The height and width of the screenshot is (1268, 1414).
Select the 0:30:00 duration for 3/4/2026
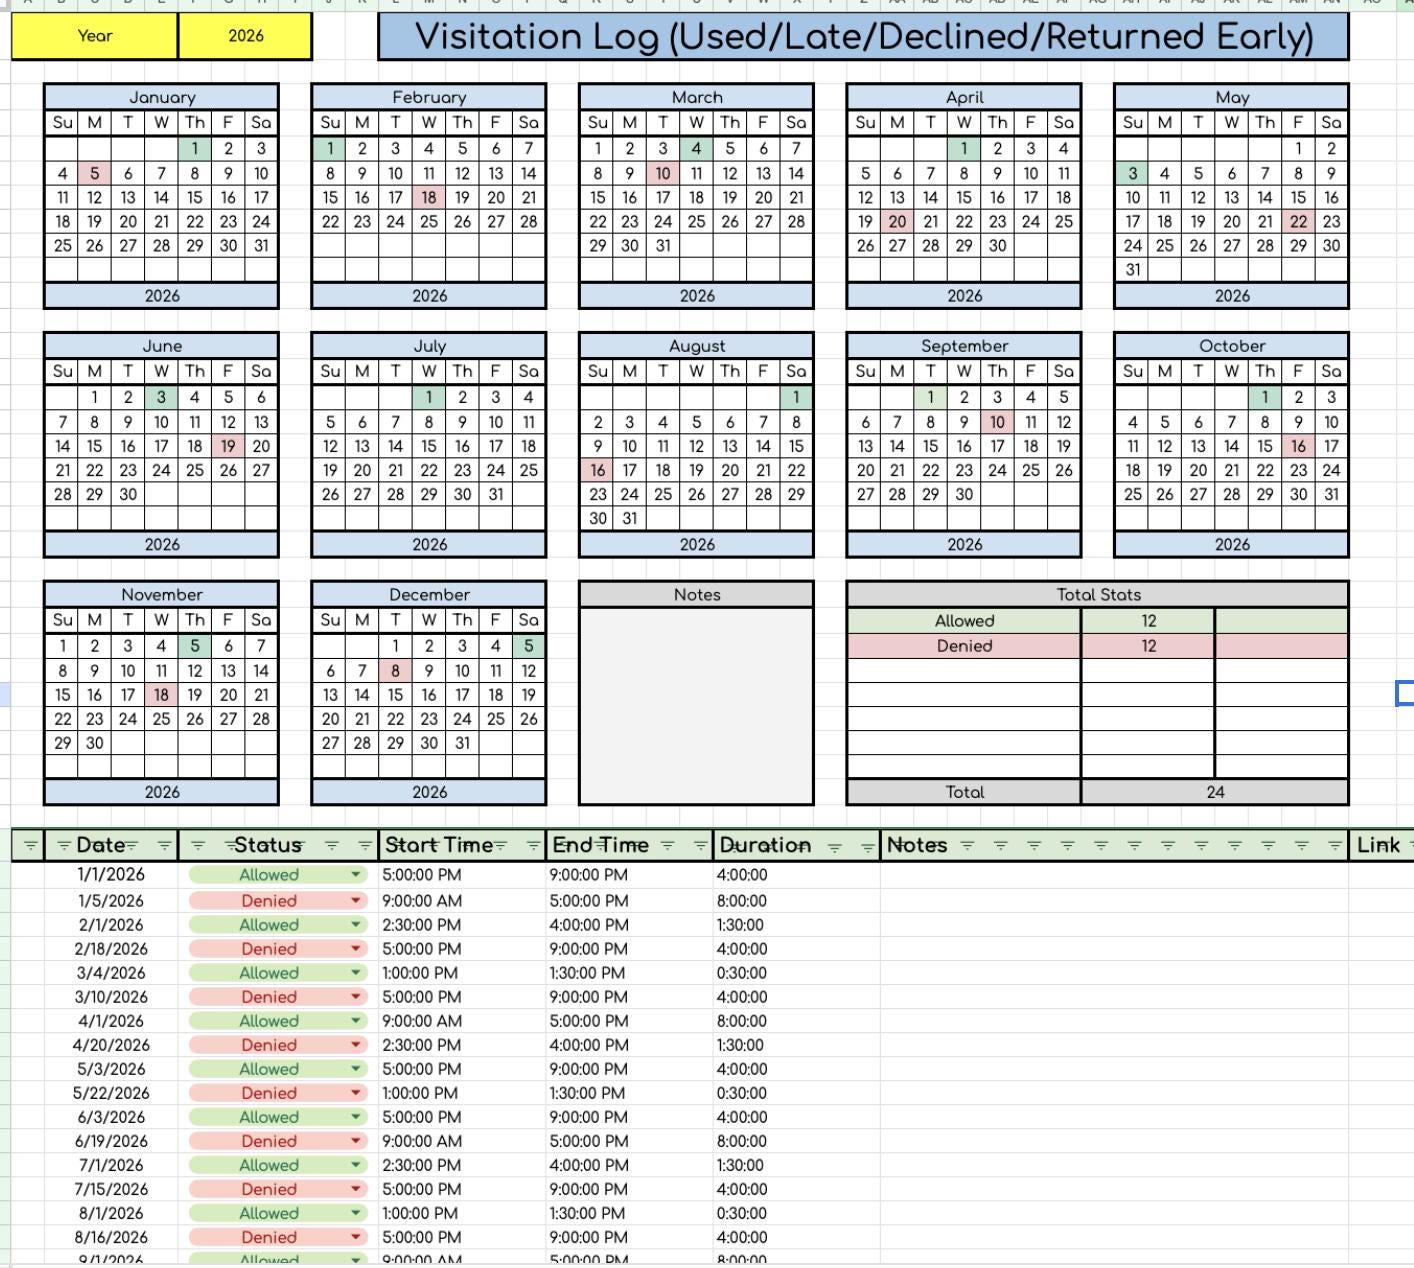pos(796,973)
